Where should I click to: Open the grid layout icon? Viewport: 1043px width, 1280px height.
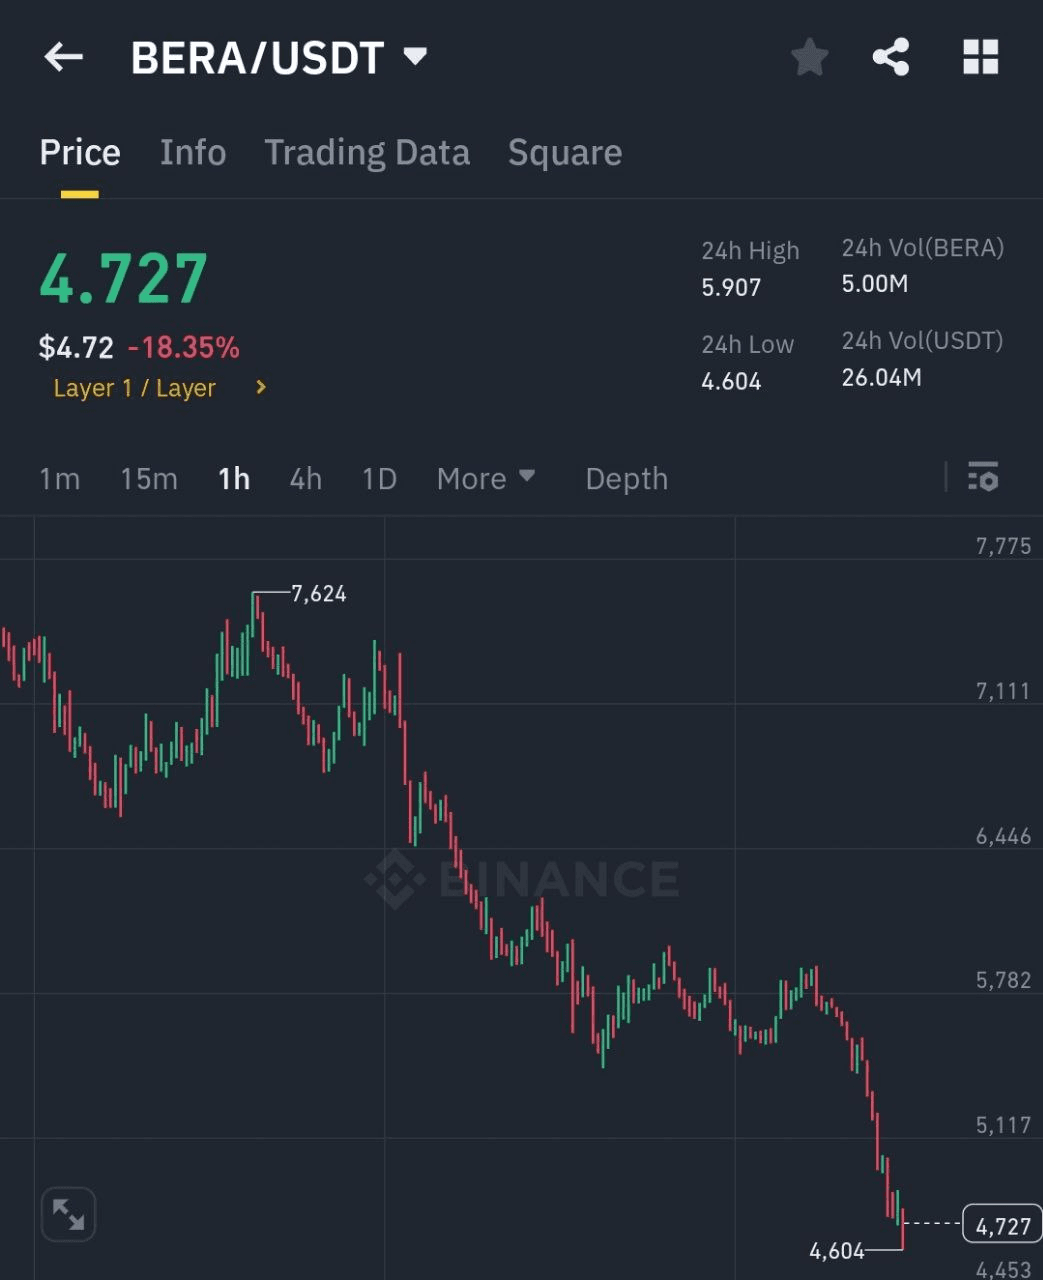click(x=980, y=57)
